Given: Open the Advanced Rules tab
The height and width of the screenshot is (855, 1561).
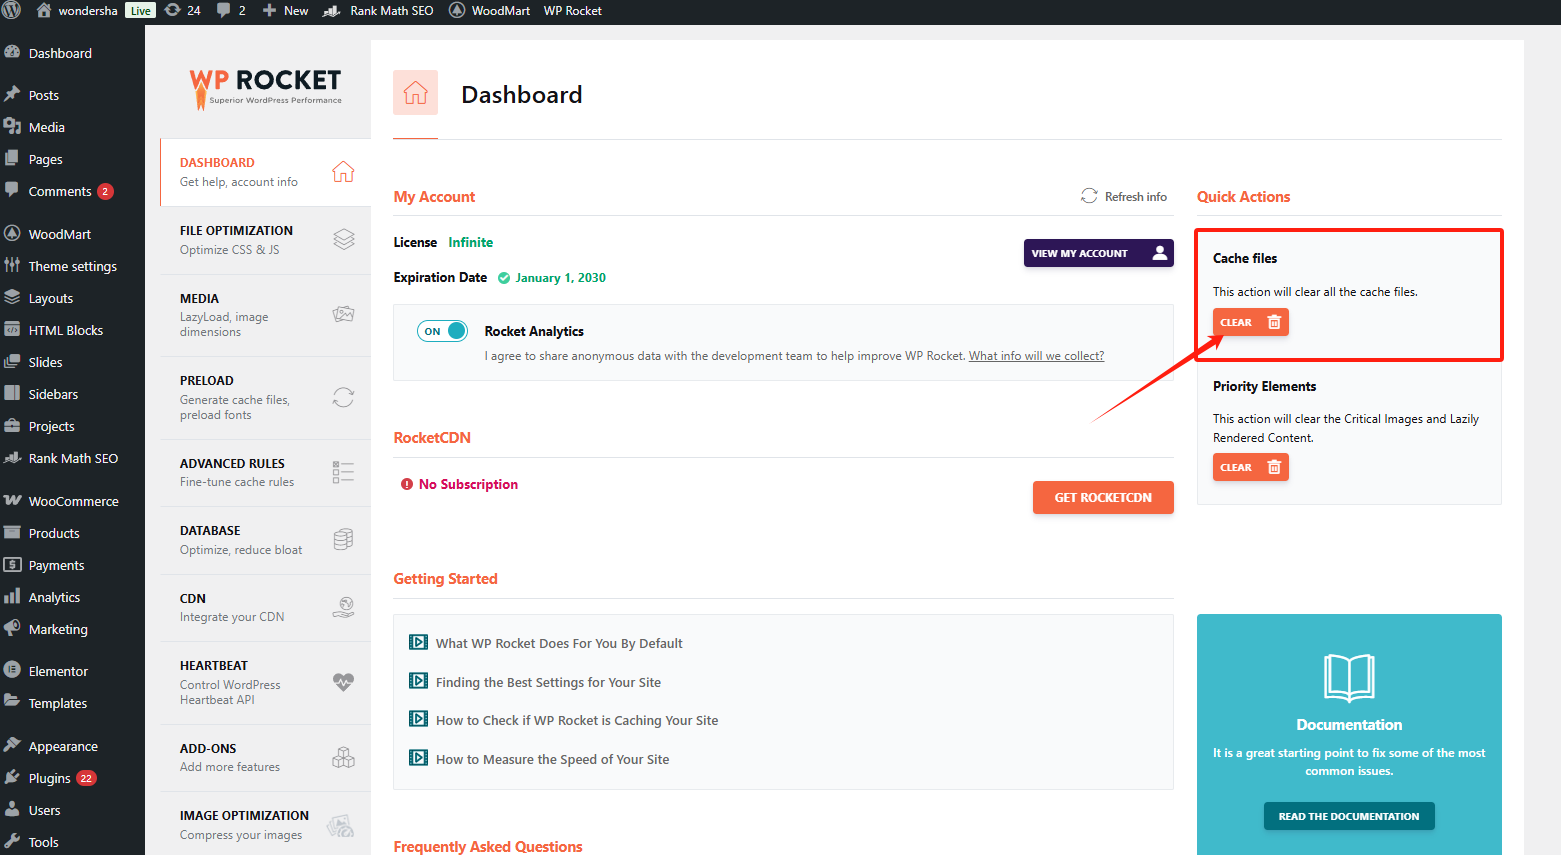Looking at the screenshot, I should (x=233, y=472).
